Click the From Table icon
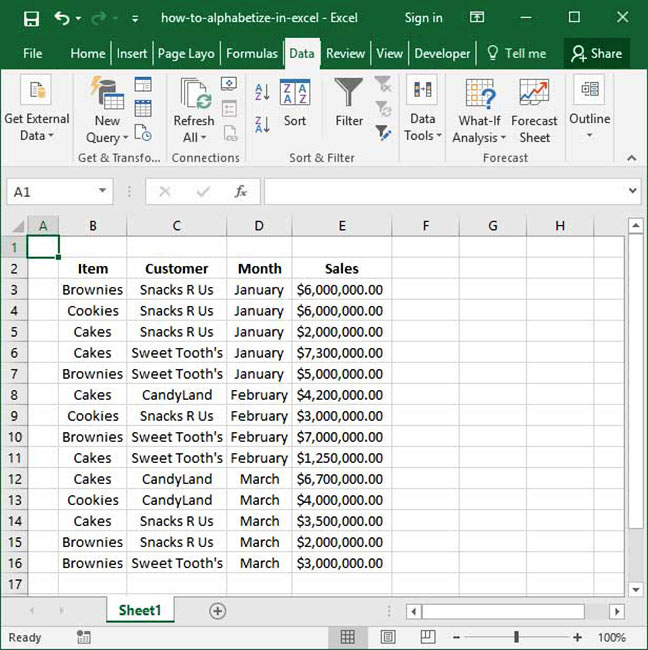This screenshot has height=650, width=648. click(143, 109)
